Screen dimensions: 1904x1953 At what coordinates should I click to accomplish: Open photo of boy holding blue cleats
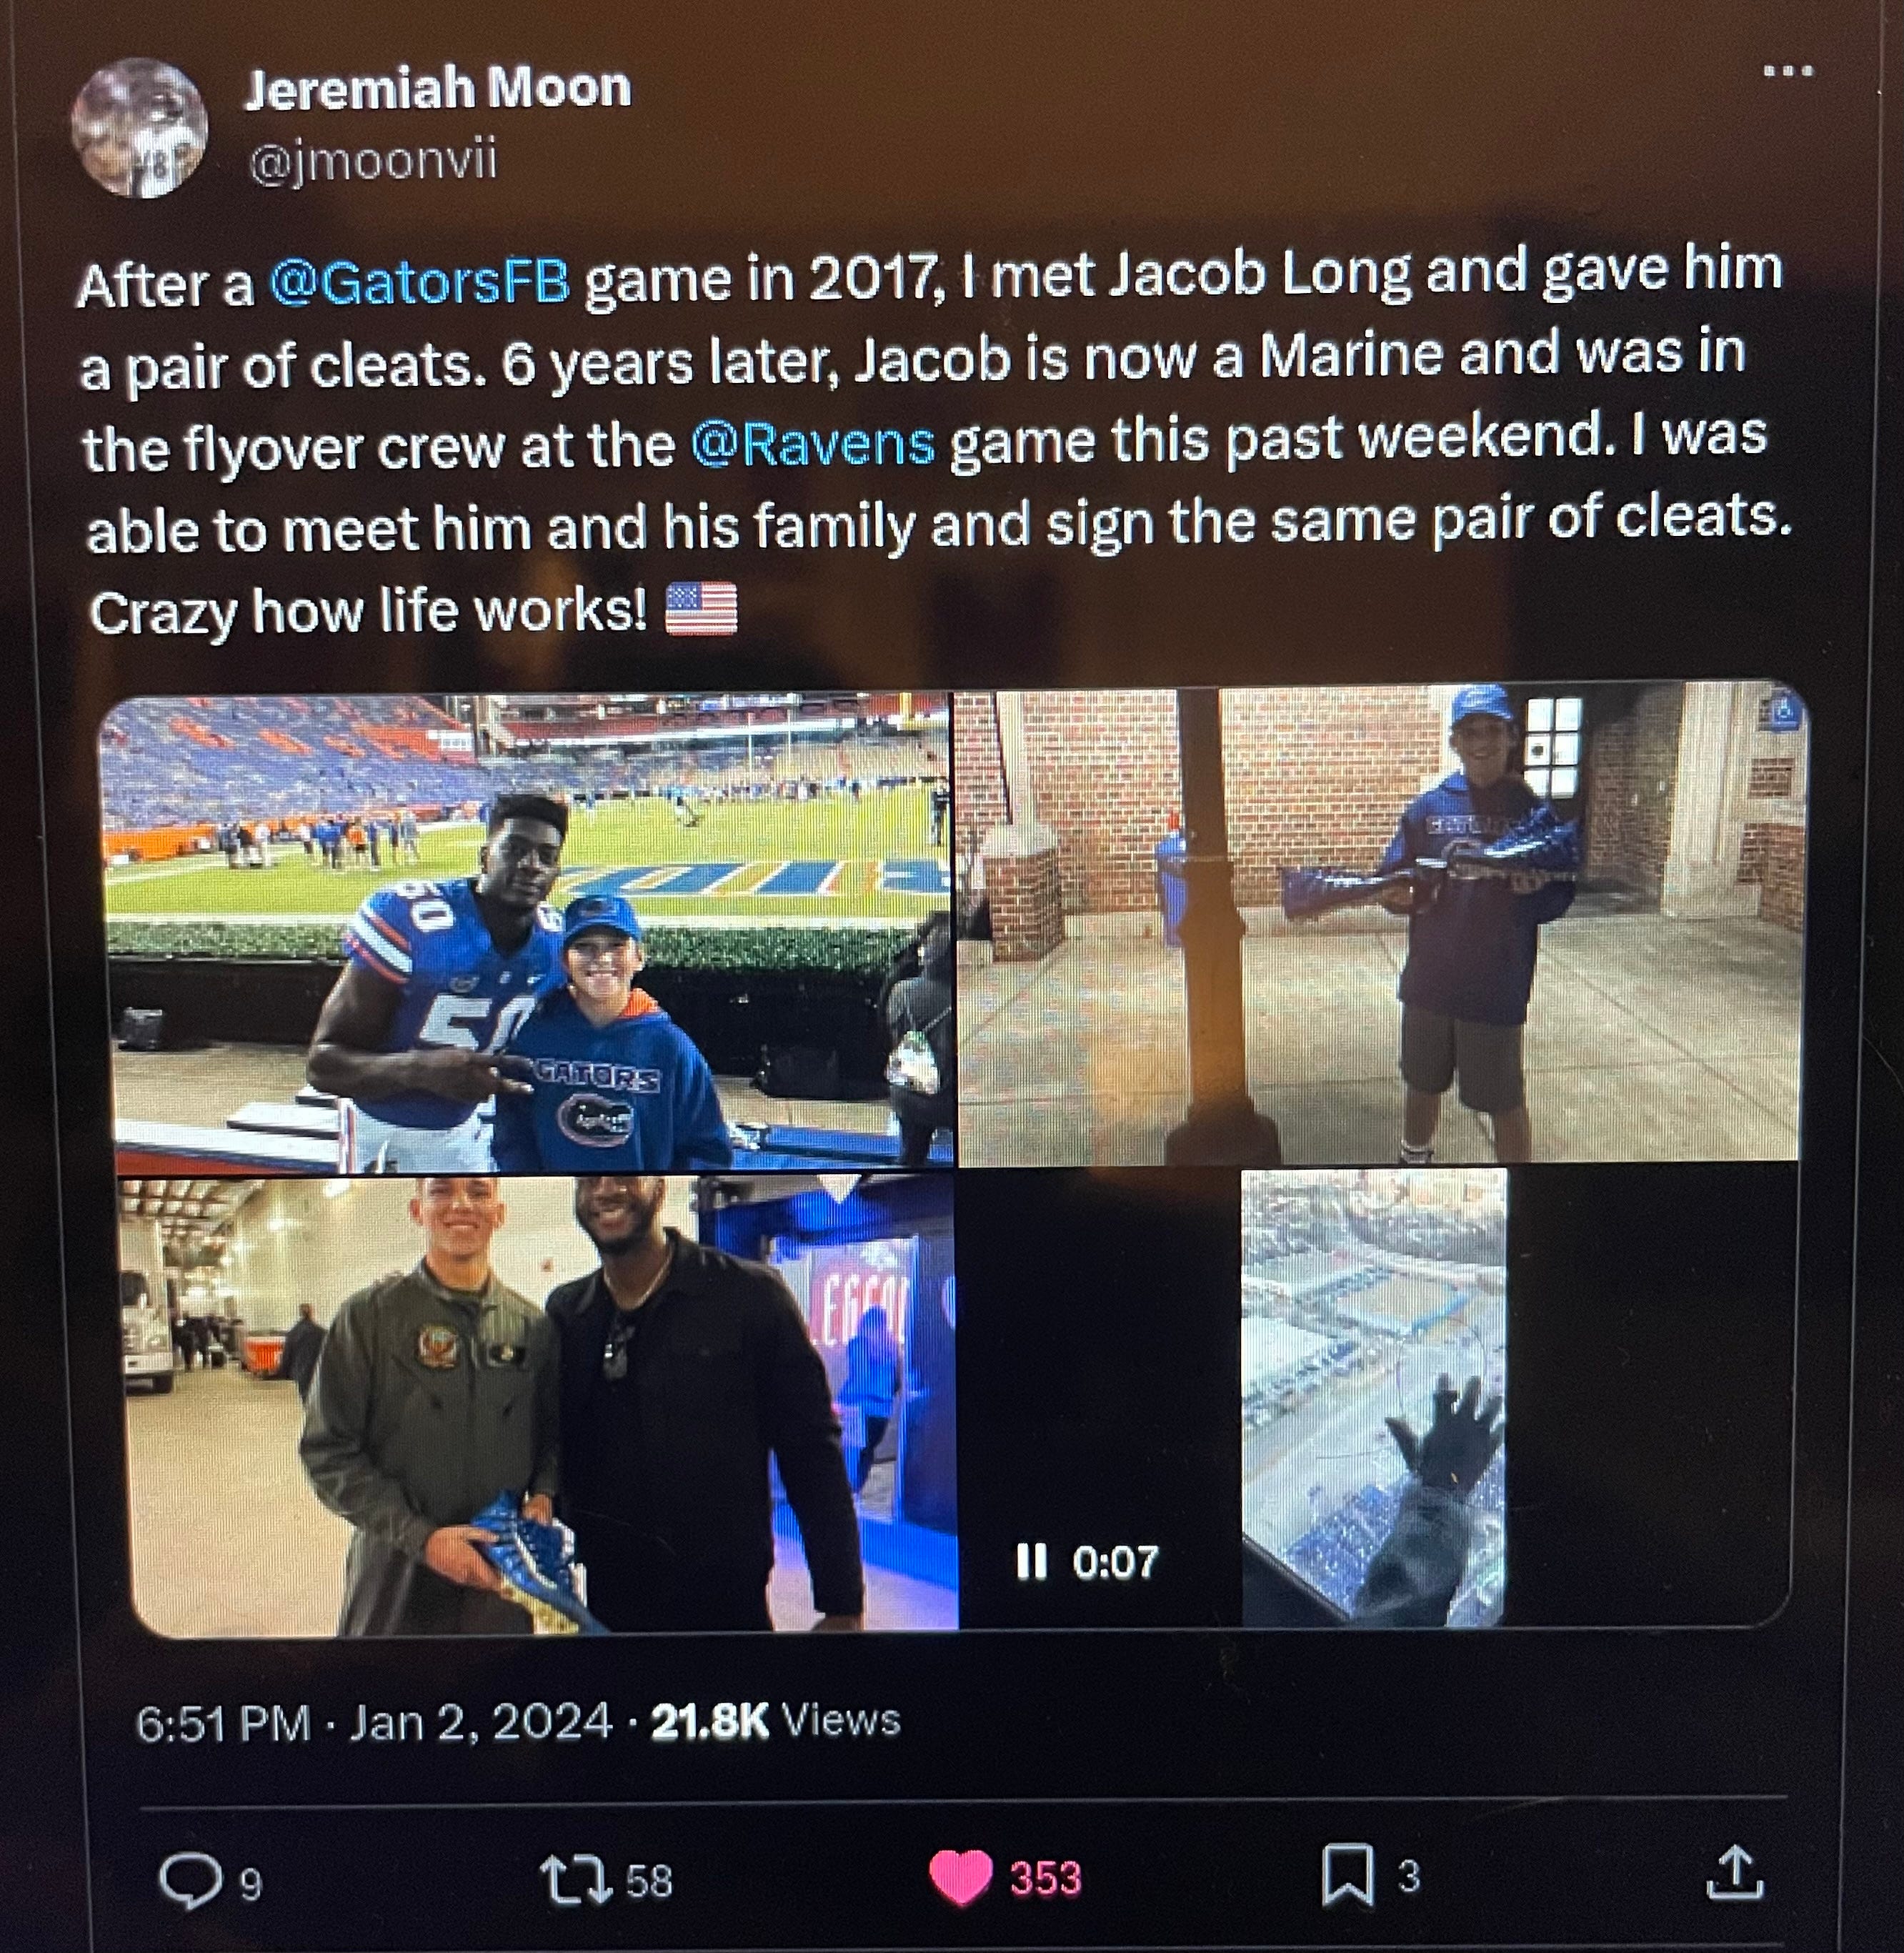pos(1381,925)
